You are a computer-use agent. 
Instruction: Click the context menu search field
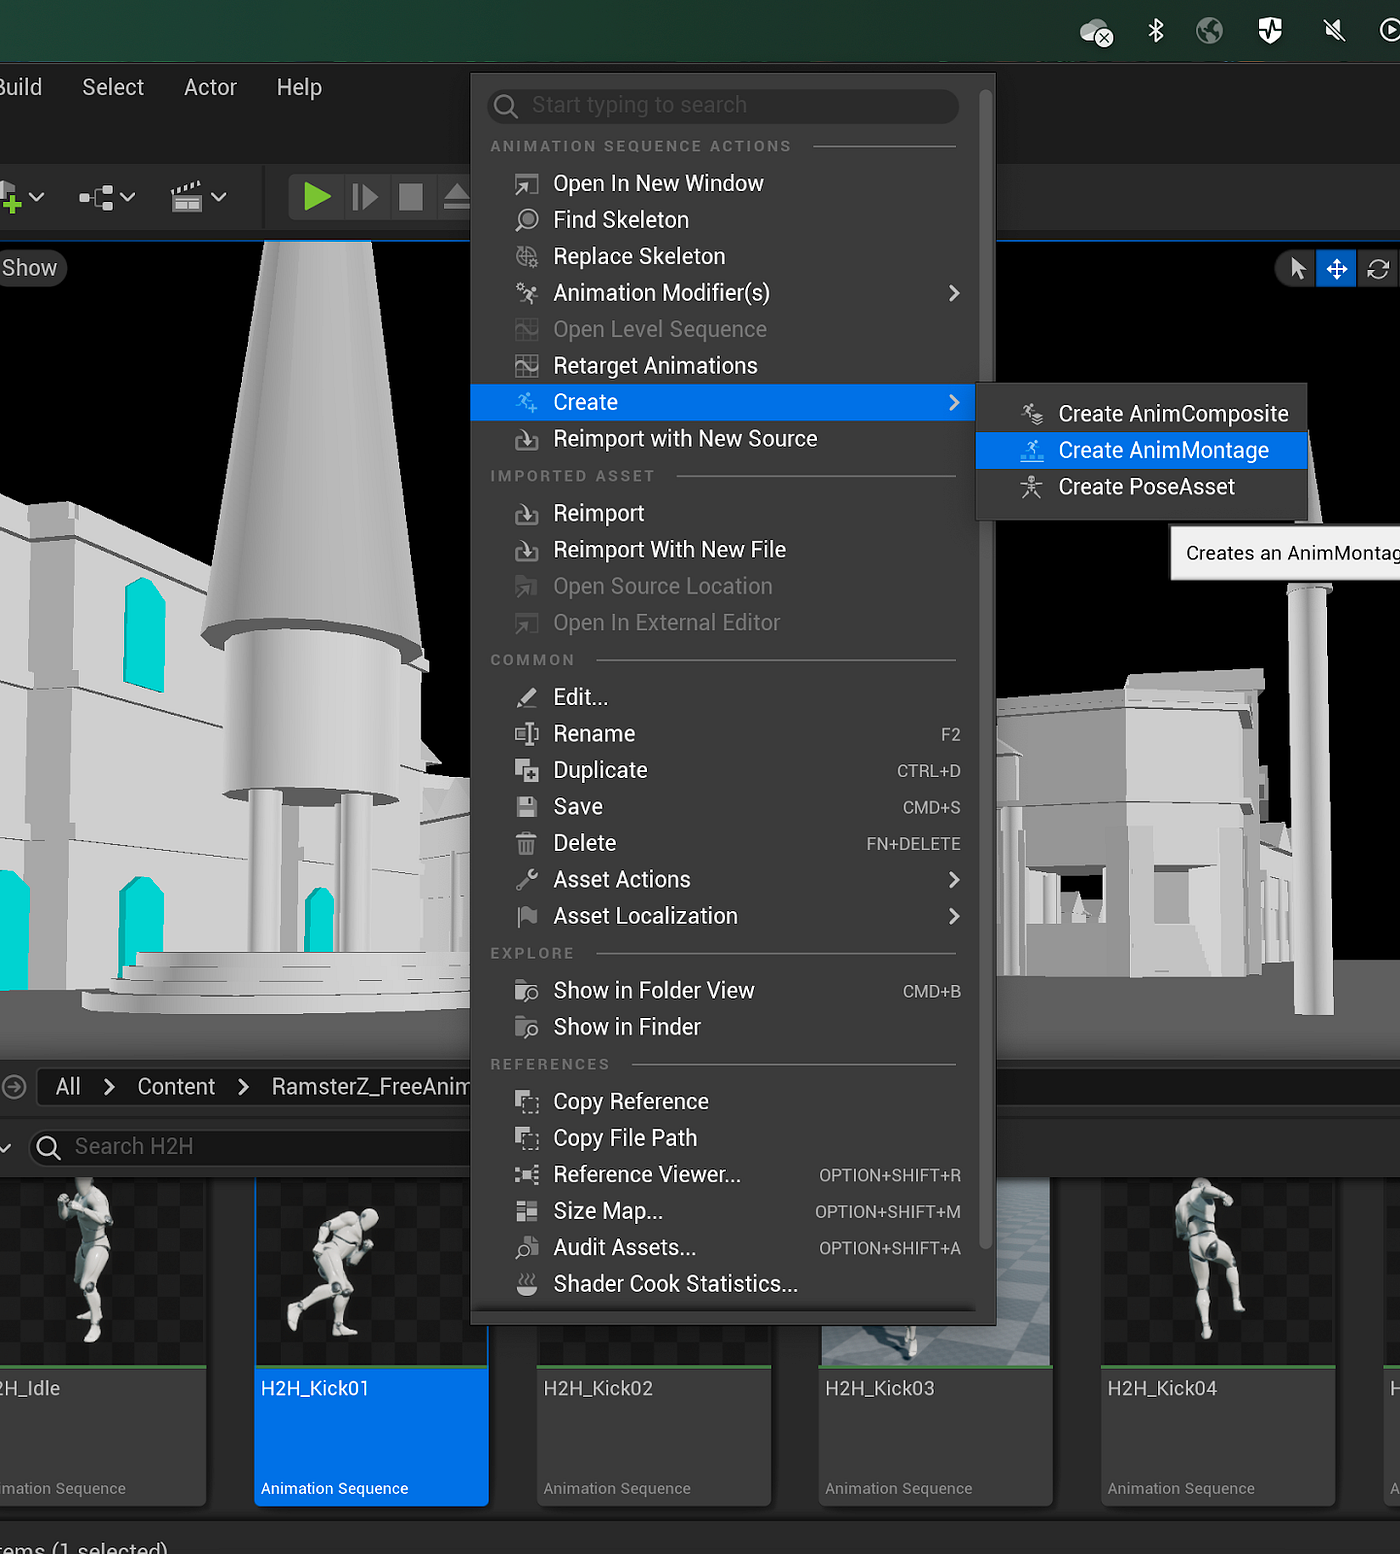(x=723, y=105)
